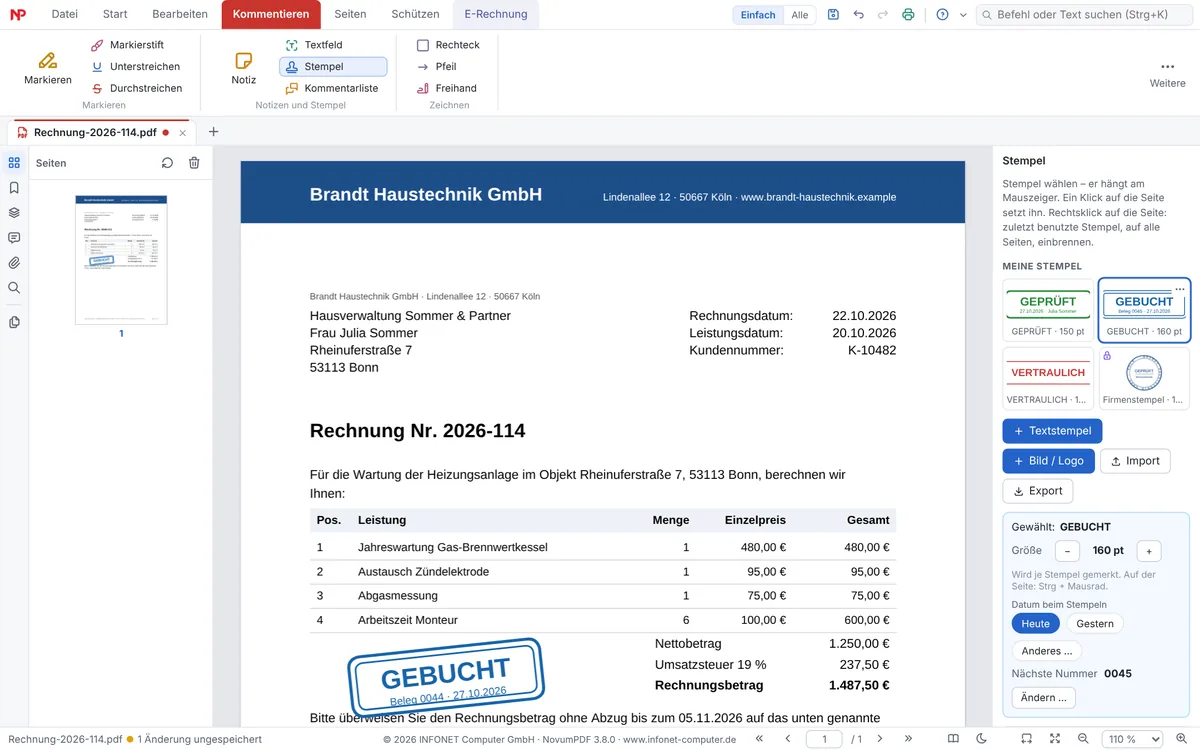Open the layers sidebar panel
The image size is (1200, 750).
point(14,212)
